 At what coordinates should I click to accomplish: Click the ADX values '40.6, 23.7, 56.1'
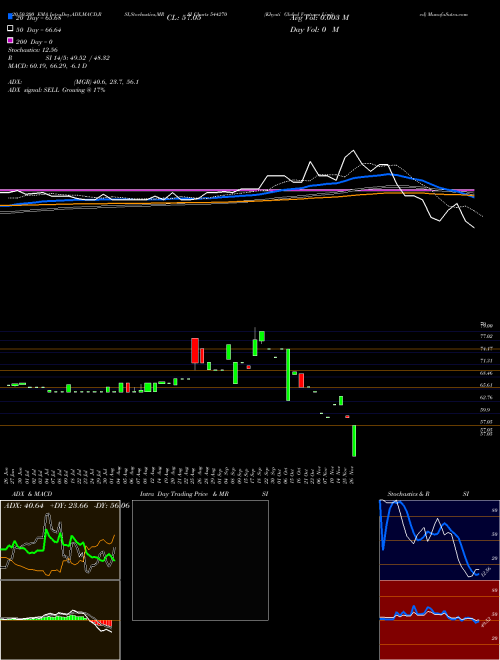coord(118,82)
